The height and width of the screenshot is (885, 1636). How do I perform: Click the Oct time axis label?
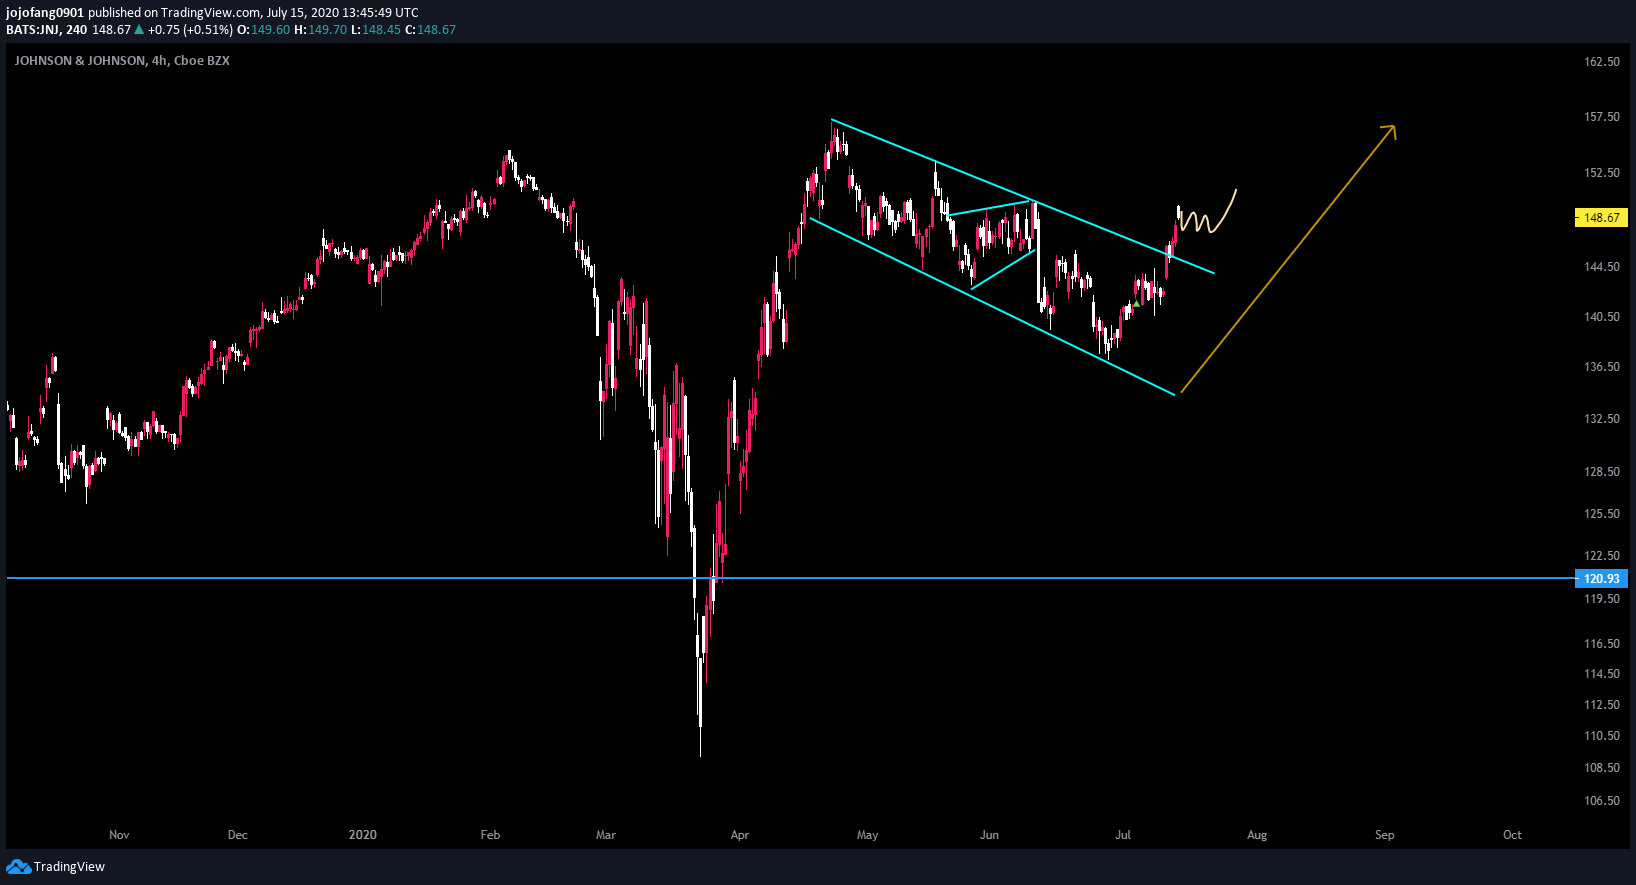click(1512, 835)
